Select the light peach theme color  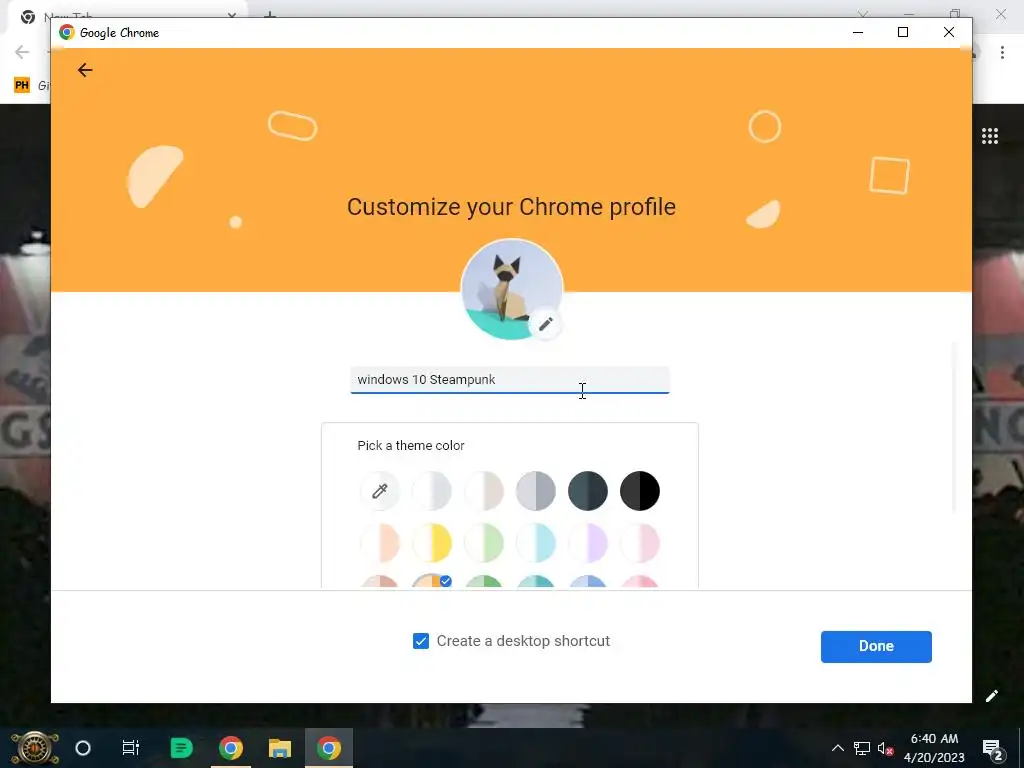pos(379,543)
